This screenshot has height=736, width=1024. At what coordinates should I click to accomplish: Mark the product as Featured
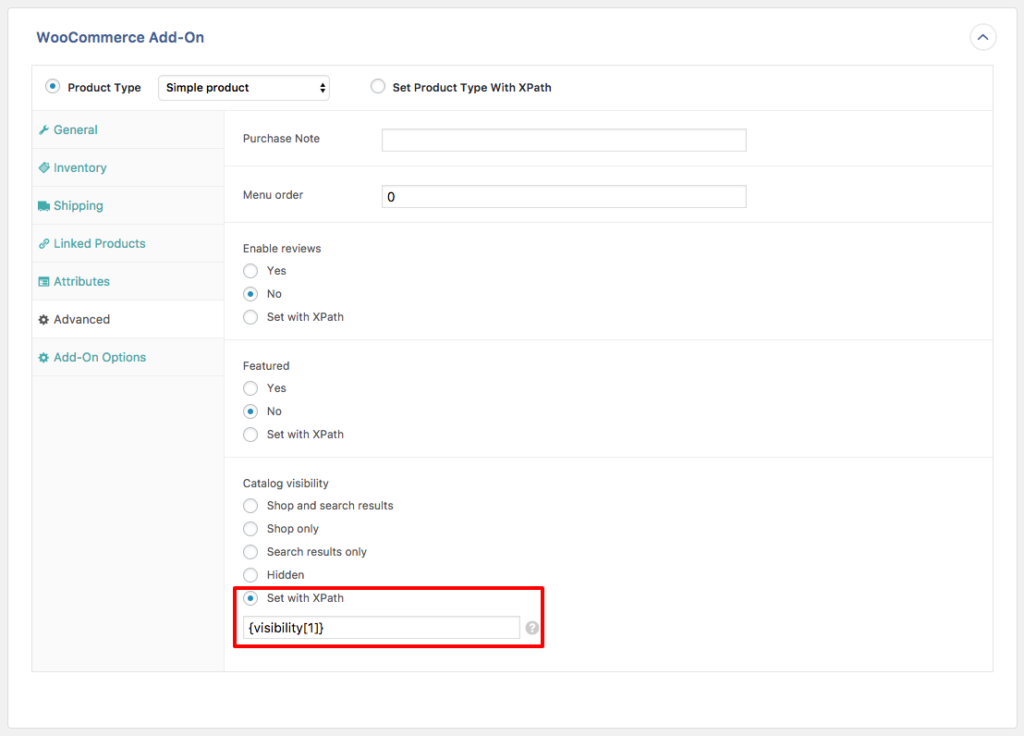tap(250, 388)
